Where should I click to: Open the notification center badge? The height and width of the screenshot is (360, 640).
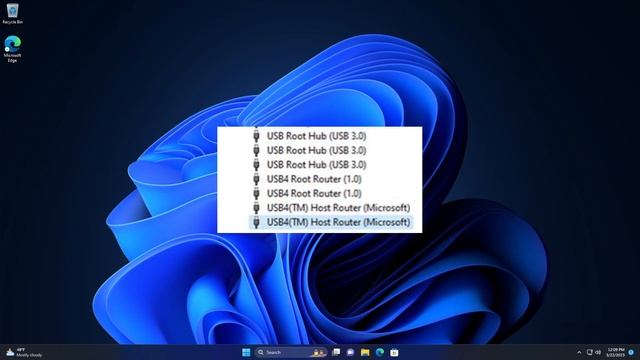coord(631,352)
